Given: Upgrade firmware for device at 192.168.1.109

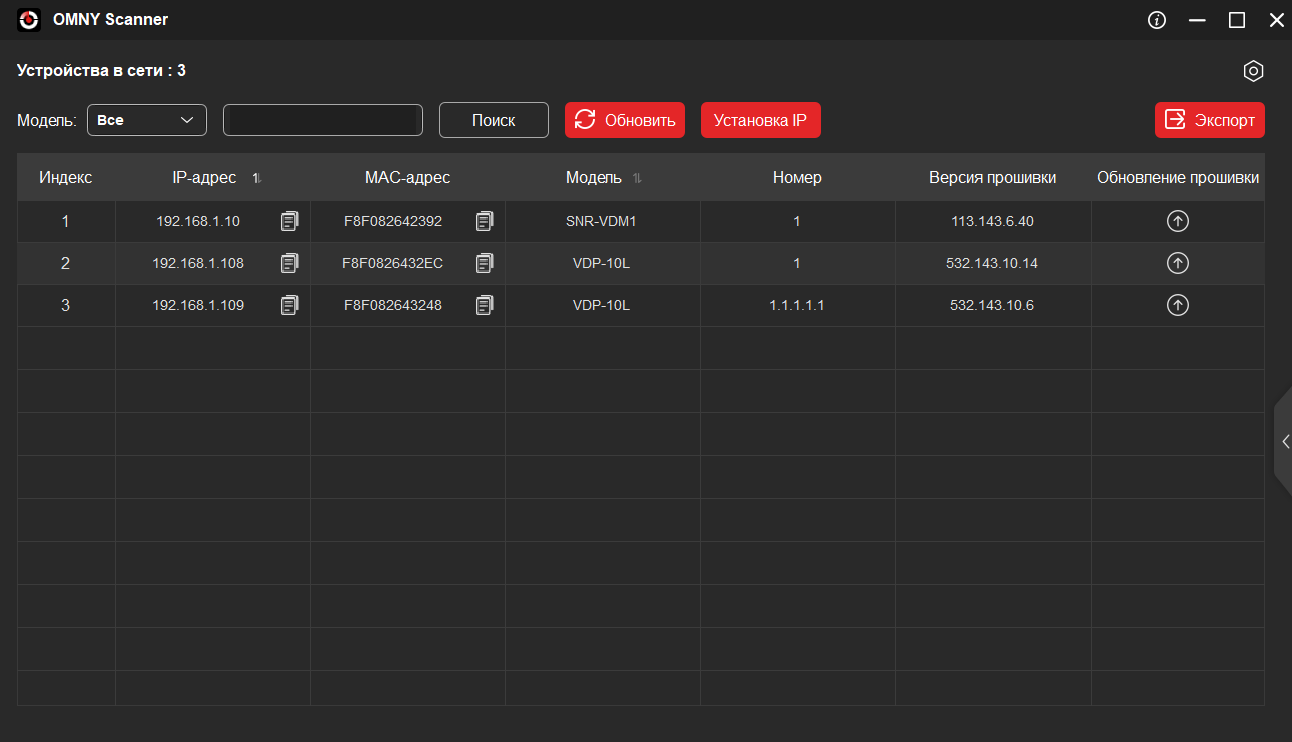Looking at the screenshot, I should pos(1178,305).
